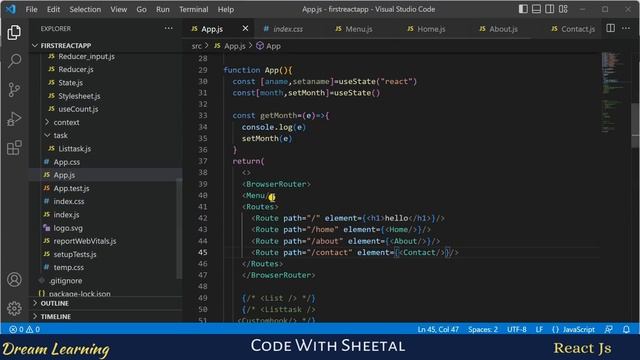640x360 pixels.
Task: Open reportWebVitals.js in the explorer
Action: [x=84, y=241]
